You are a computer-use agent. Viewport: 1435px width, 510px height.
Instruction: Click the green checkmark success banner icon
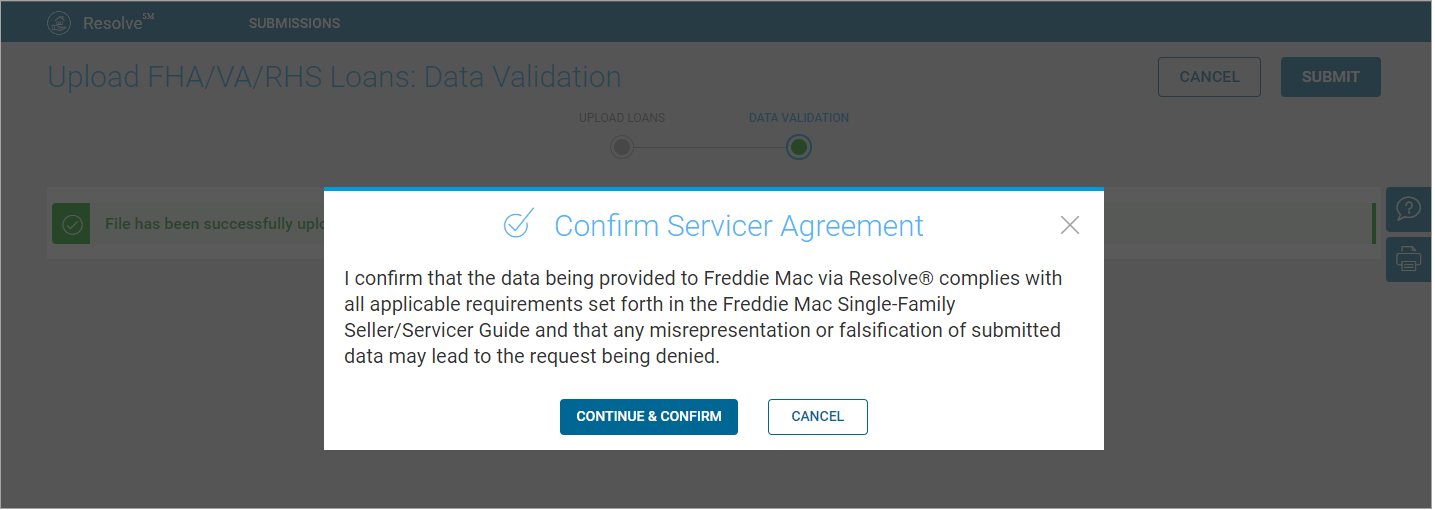pos(72,224)
